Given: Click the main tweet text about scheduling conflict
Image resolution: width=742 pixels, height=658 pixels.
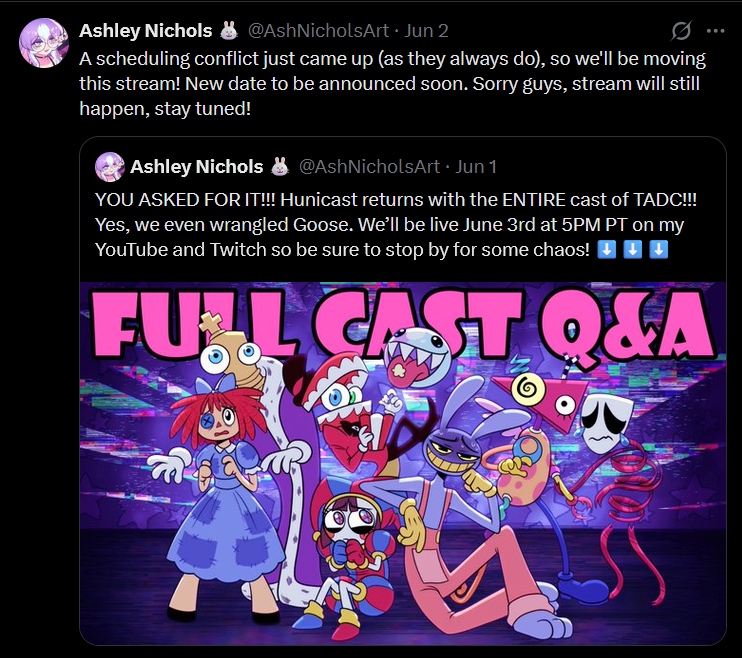Looking at the screenshot, I should tap(392, 84).
